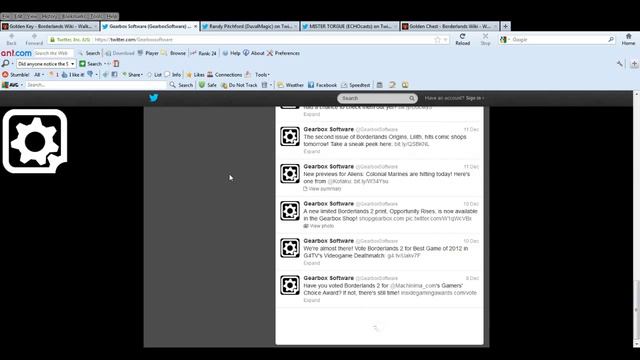Viewport: 640px width, 360px height.
Task: Click the Twitter bird logo on page
Action: click(153, 98)
